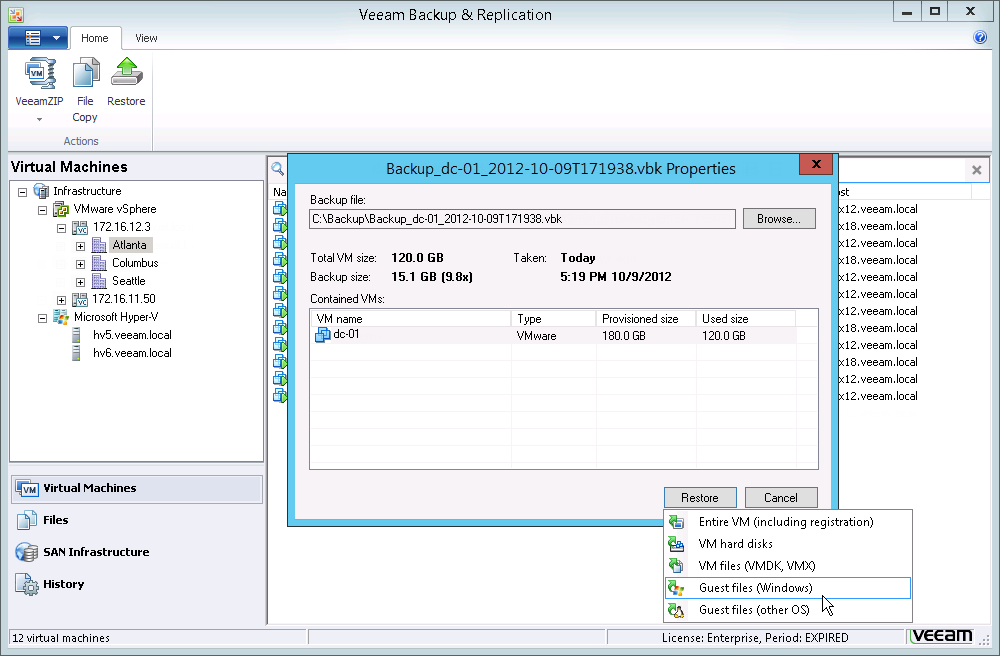Select VM hard disks restore option
The width and height of the screenshot is (1000, 656).
(x=735, y=544)
